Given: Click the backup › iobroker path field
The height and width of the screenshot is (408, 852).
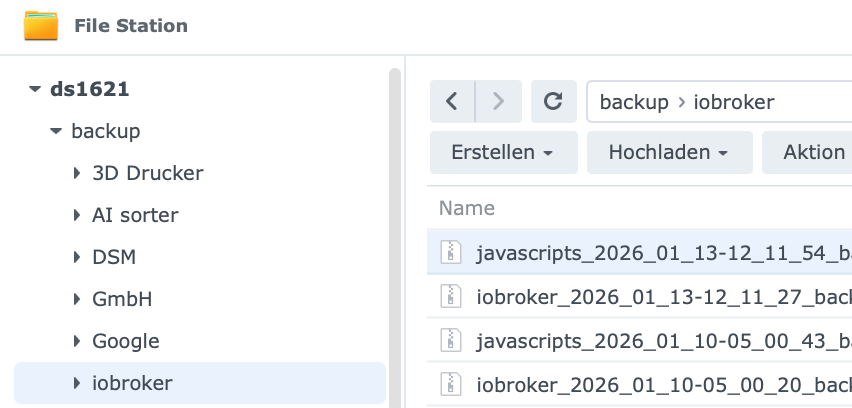Looking at the screenshot, I should click(x=700, y=102).
